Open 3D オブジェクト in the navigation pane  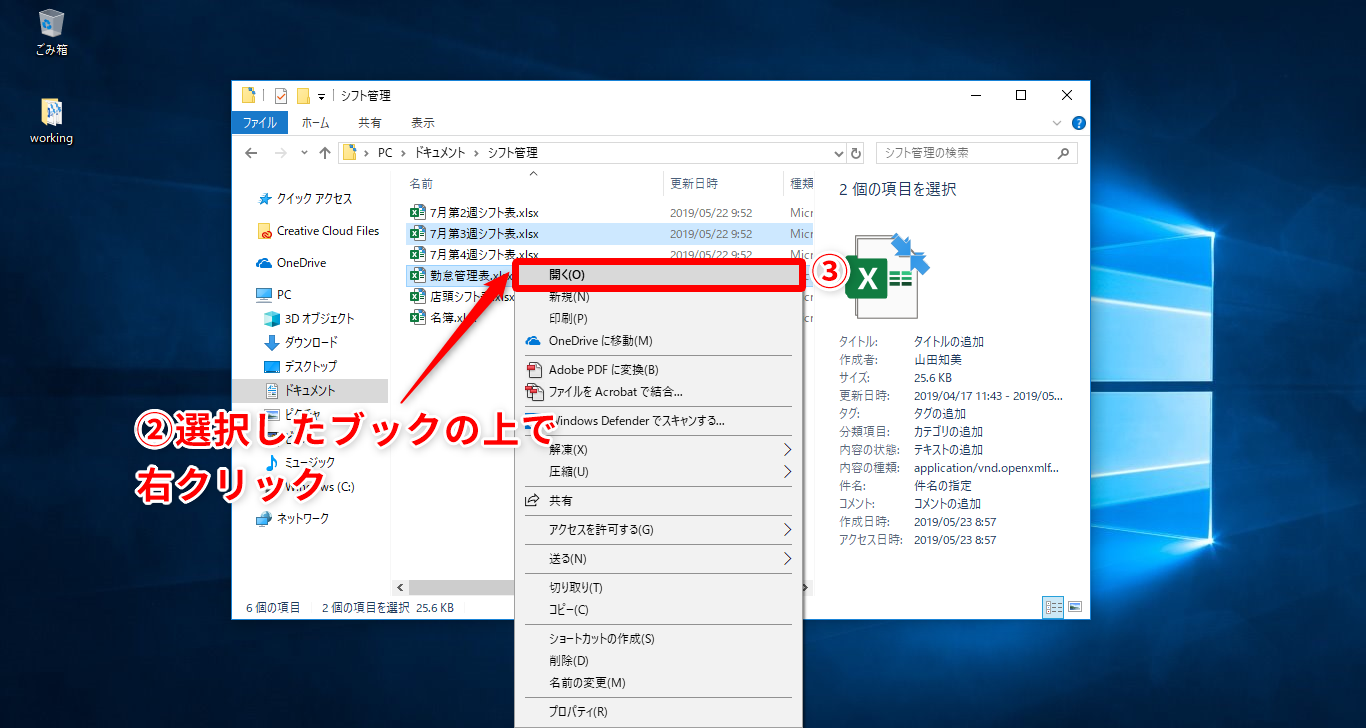pos(310,319)
